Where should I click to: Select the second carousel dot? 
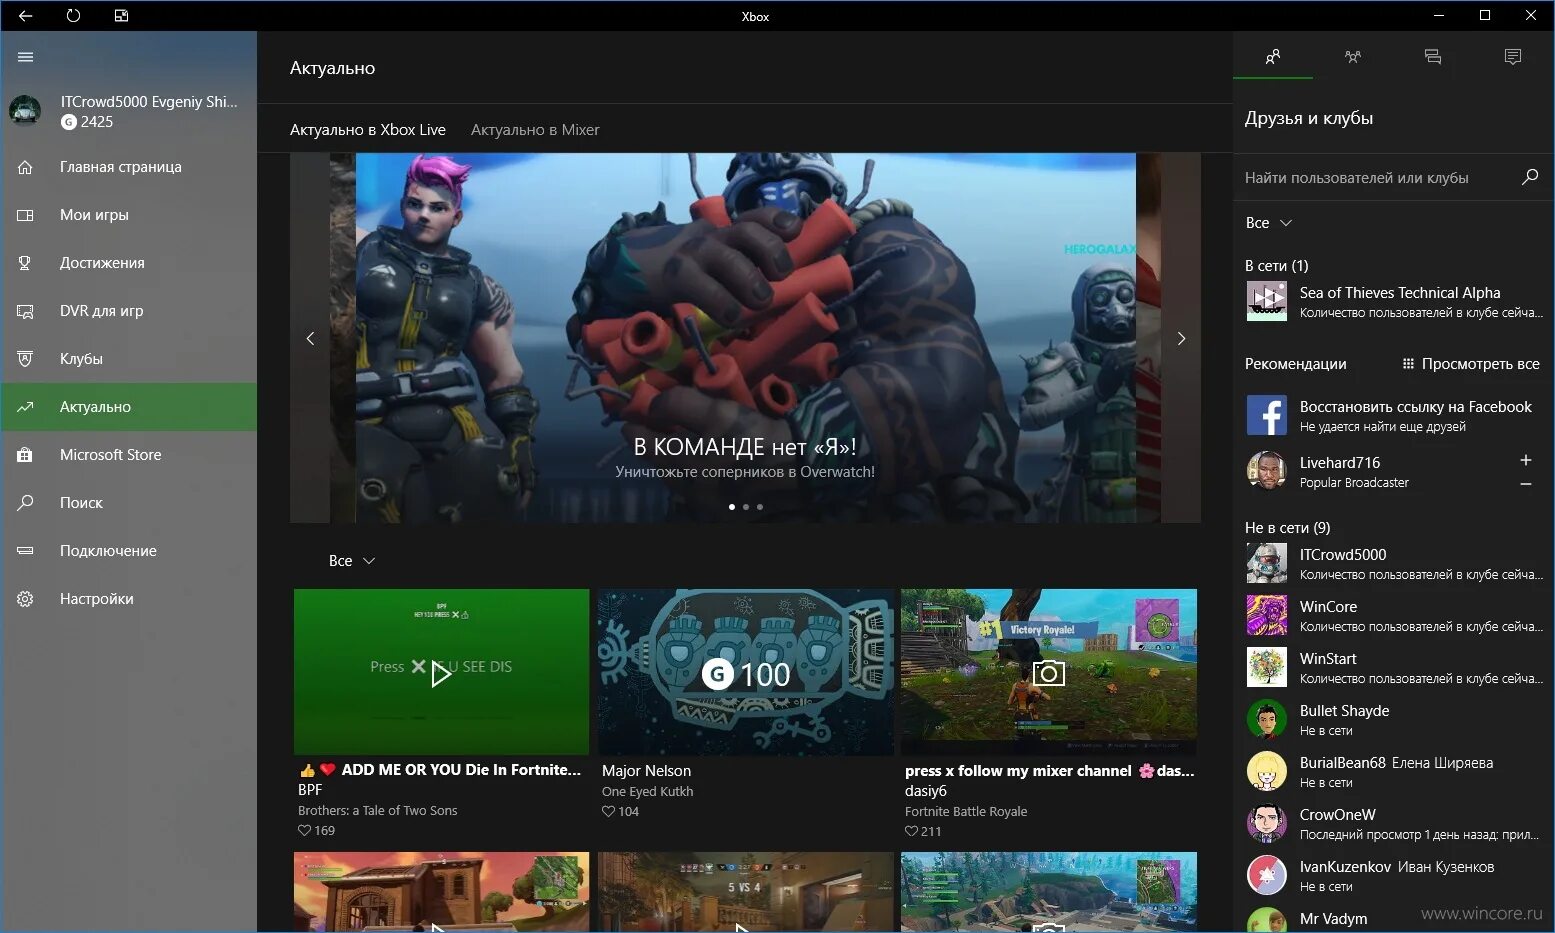[x=746, y=507]
